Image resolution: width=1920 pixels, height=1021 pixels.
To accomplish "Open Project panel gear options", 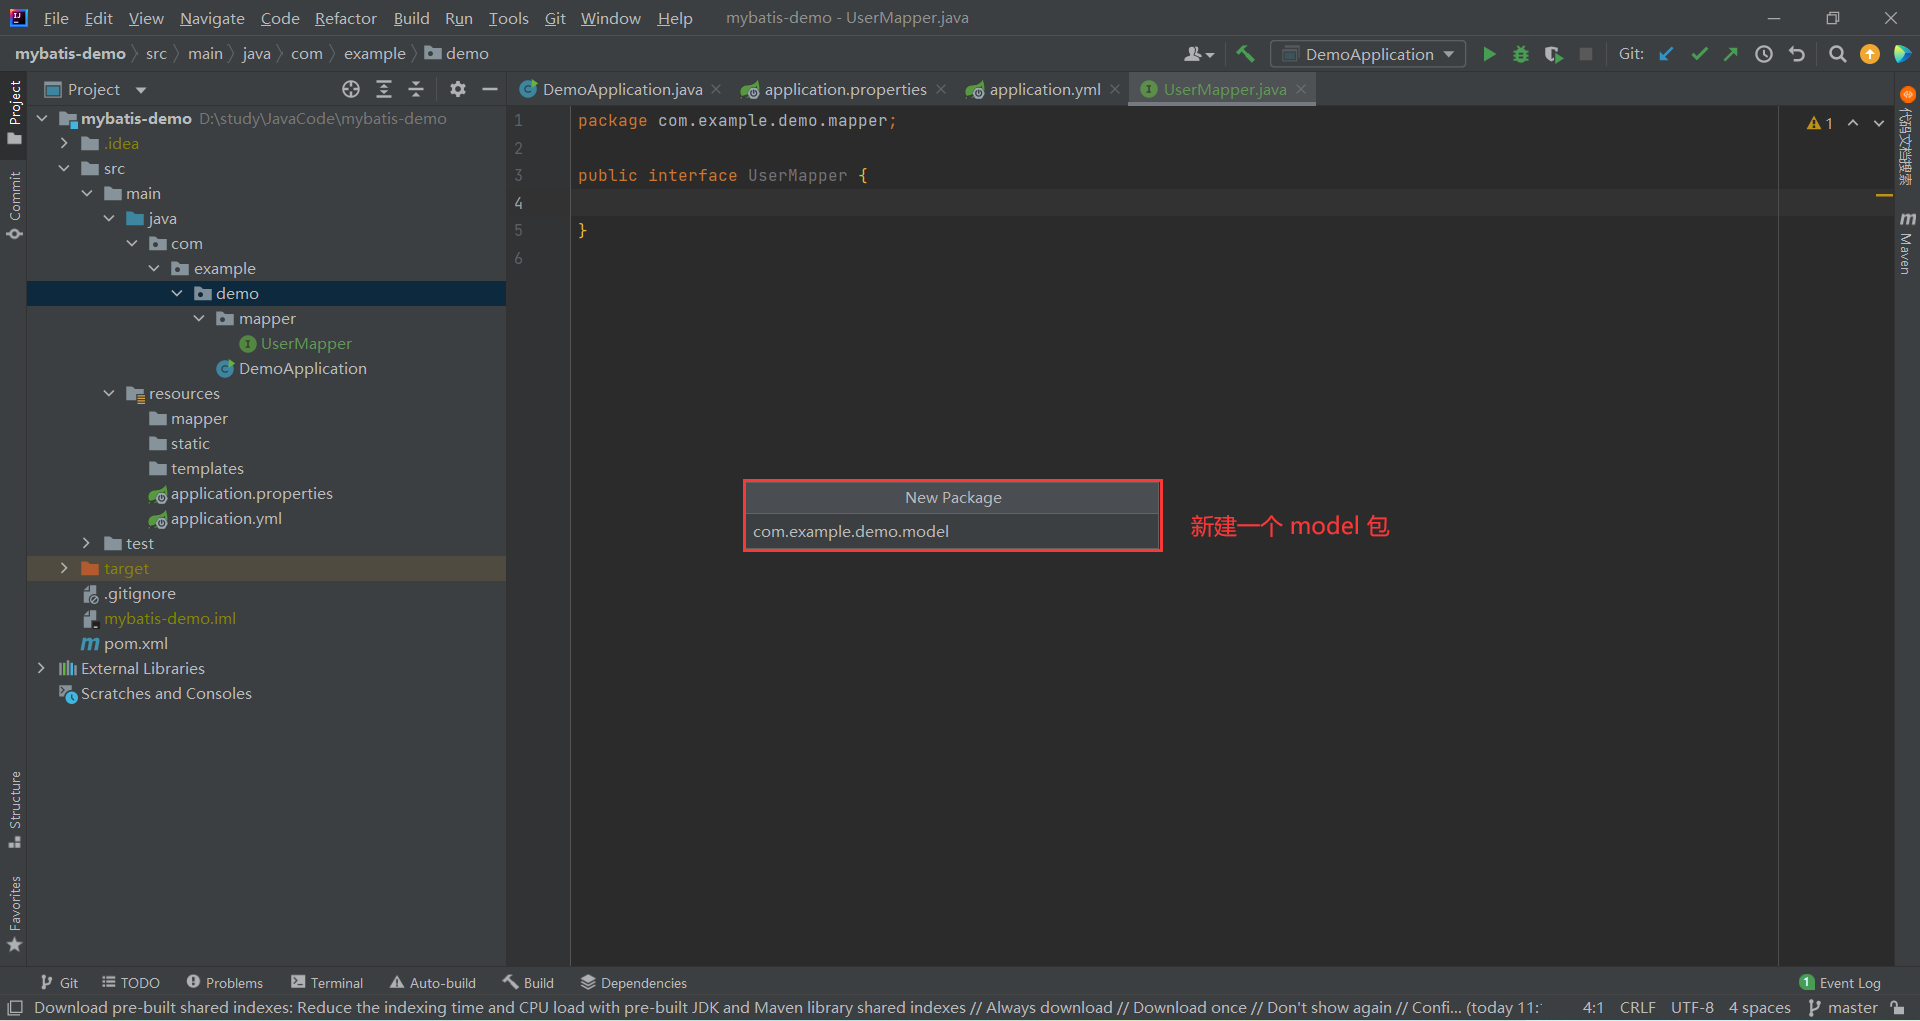I will click(458, 89).
